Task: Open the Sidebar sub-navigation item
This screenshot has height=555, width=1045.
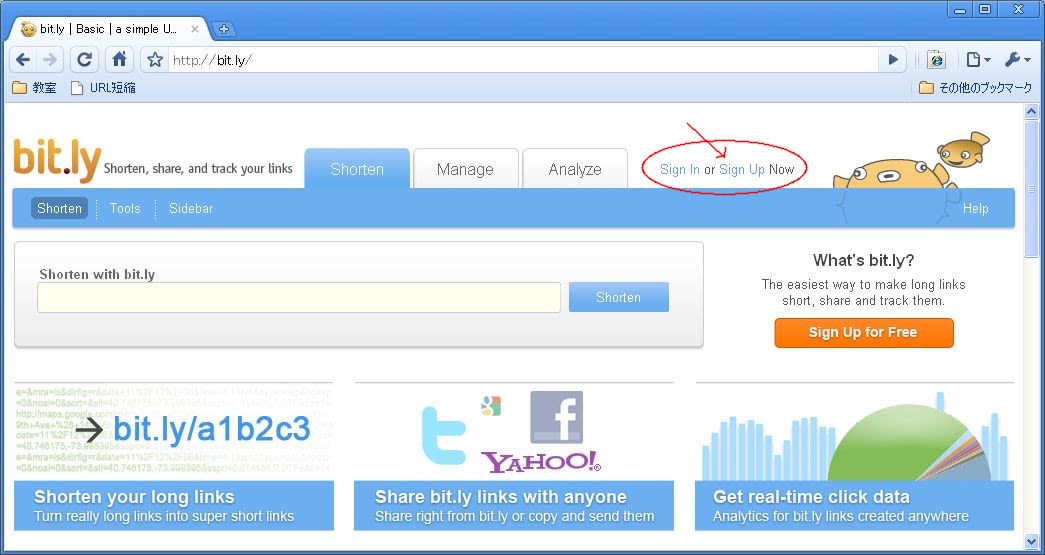Action: pos(190,208)
